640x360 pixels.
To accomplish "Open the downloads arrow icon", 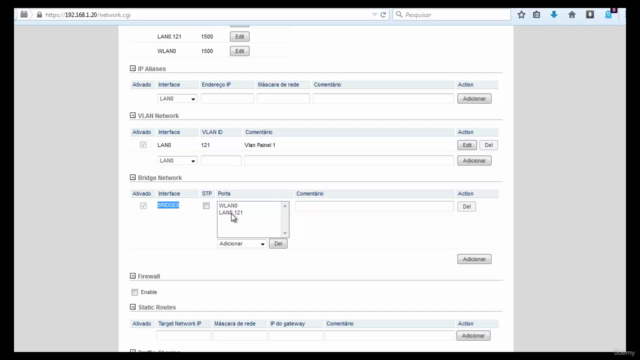I will (554, 15).
